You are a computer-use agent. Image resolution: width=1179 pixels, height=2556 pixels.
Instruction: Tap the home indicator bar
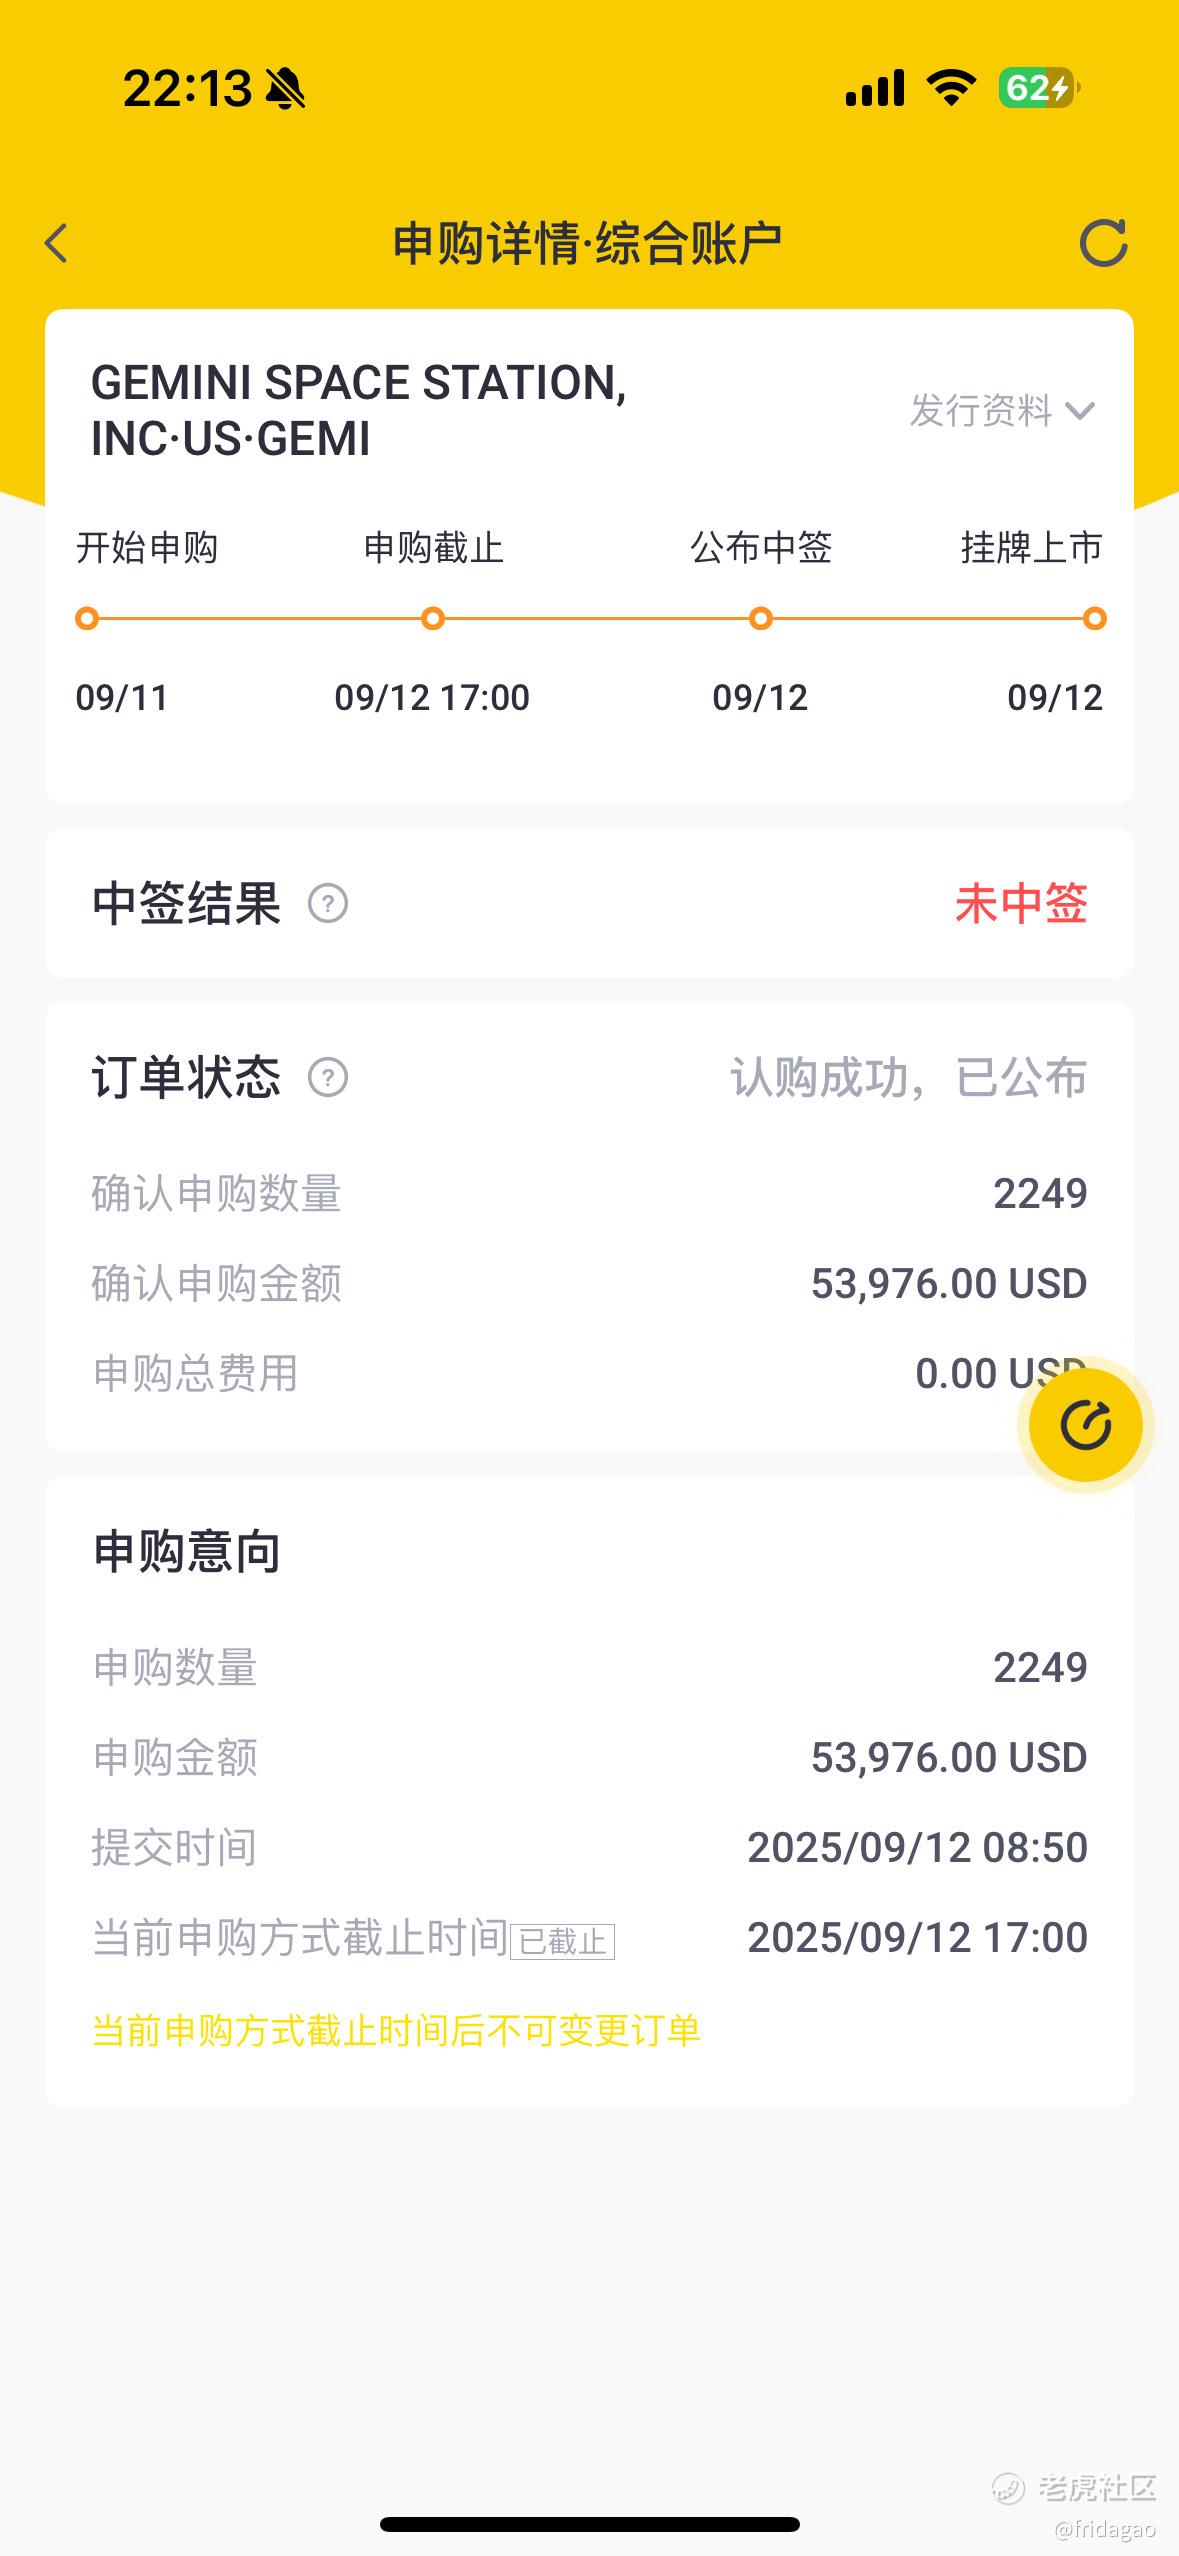click(590, 2525)
